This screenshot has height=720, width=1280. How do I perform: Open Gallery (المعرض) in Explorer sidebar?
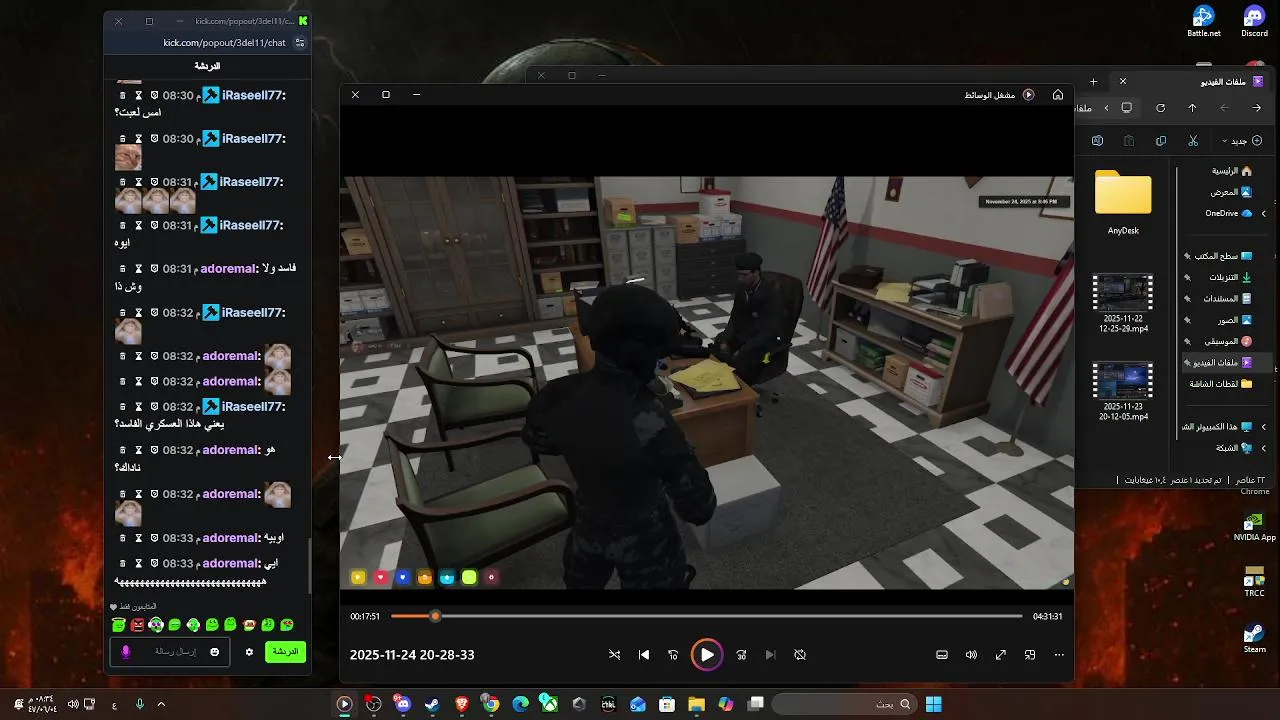[x=1230, y=192]
